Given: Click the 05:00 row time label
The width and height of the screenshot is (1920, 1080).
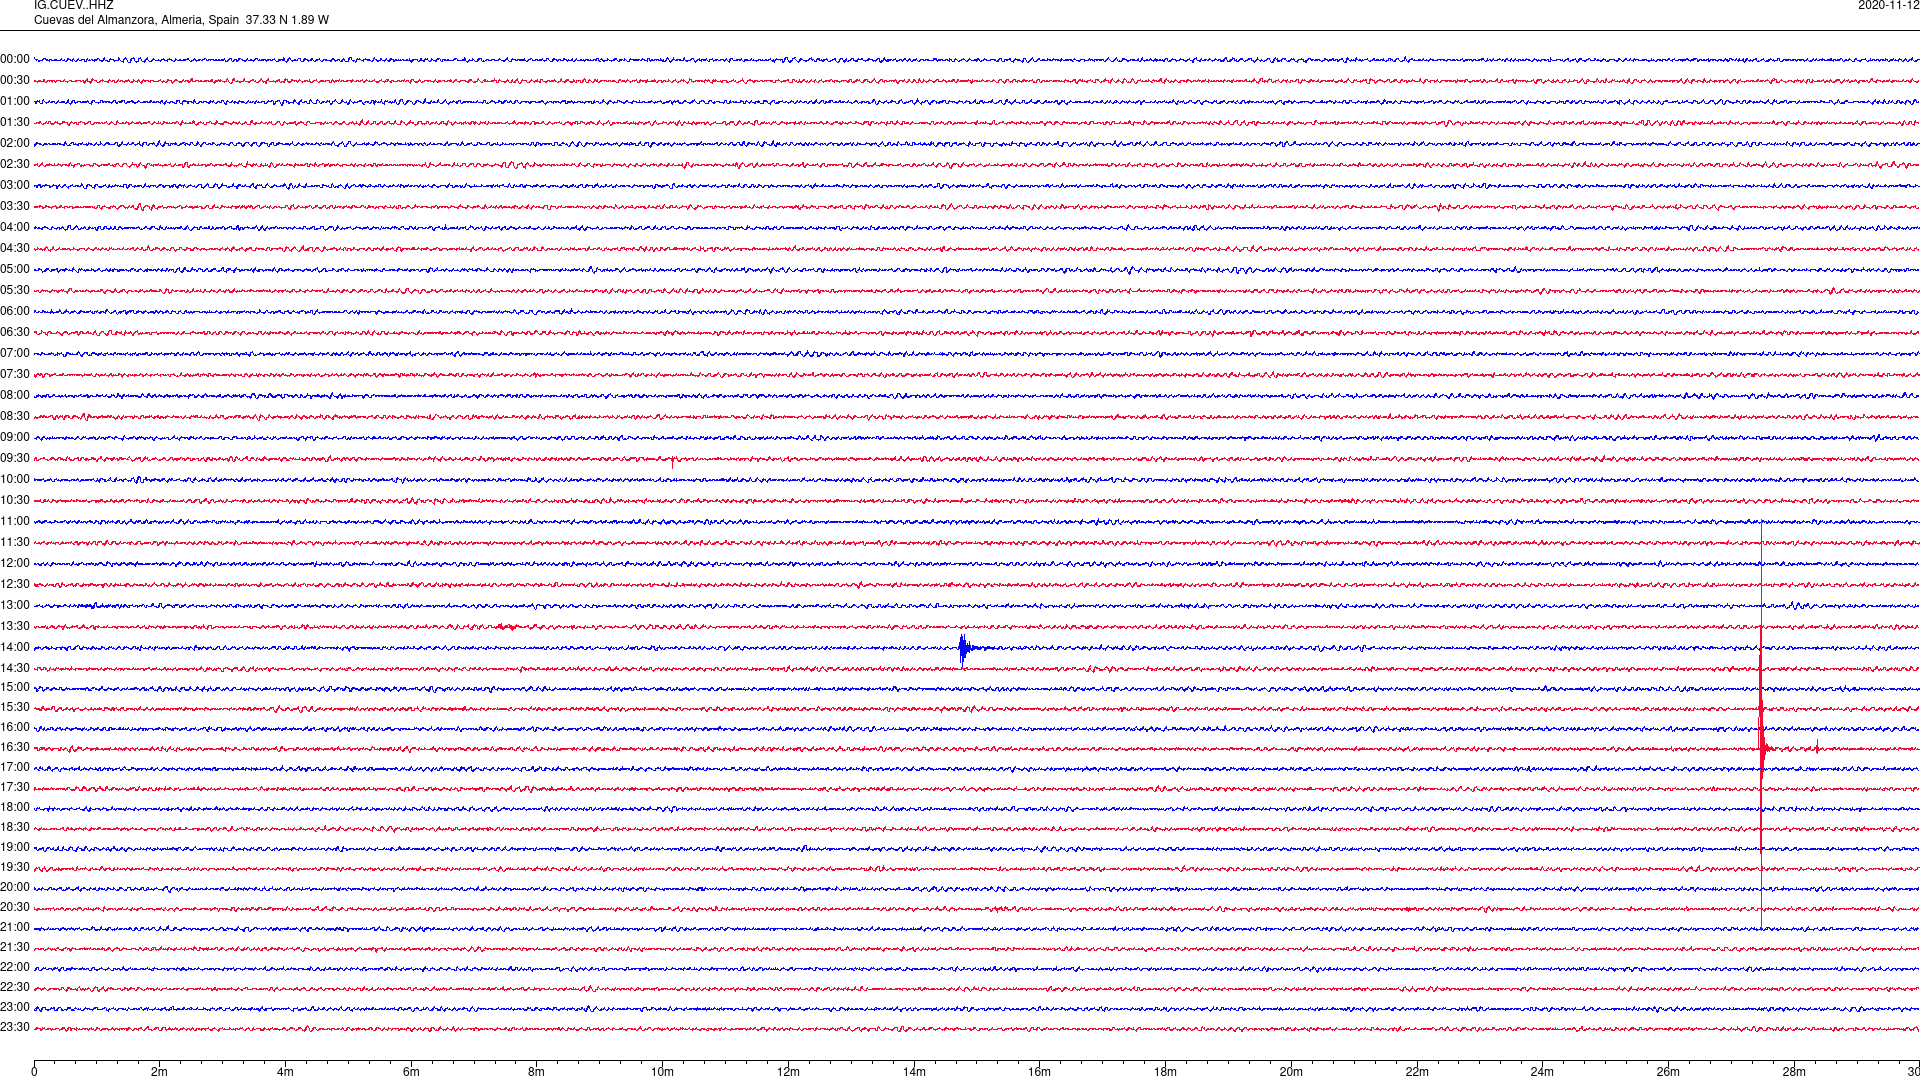Looking at the screenshot, I should pyautogui.click(x=15, y=269).
